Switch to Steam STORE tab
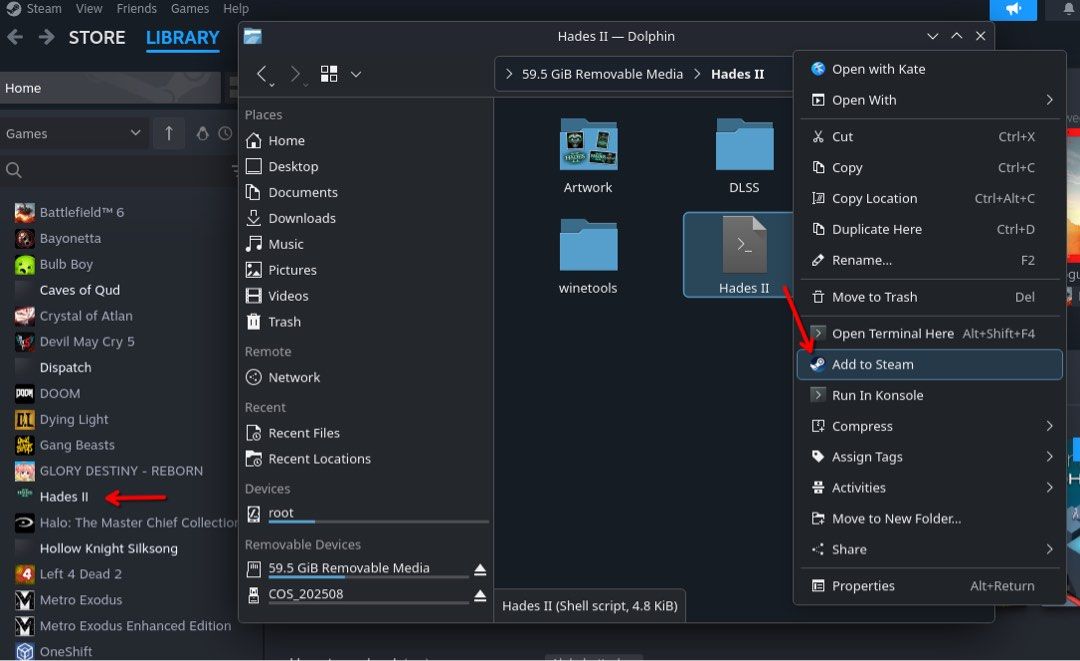This screenshot has width=1080, height=661. point(97,37)
